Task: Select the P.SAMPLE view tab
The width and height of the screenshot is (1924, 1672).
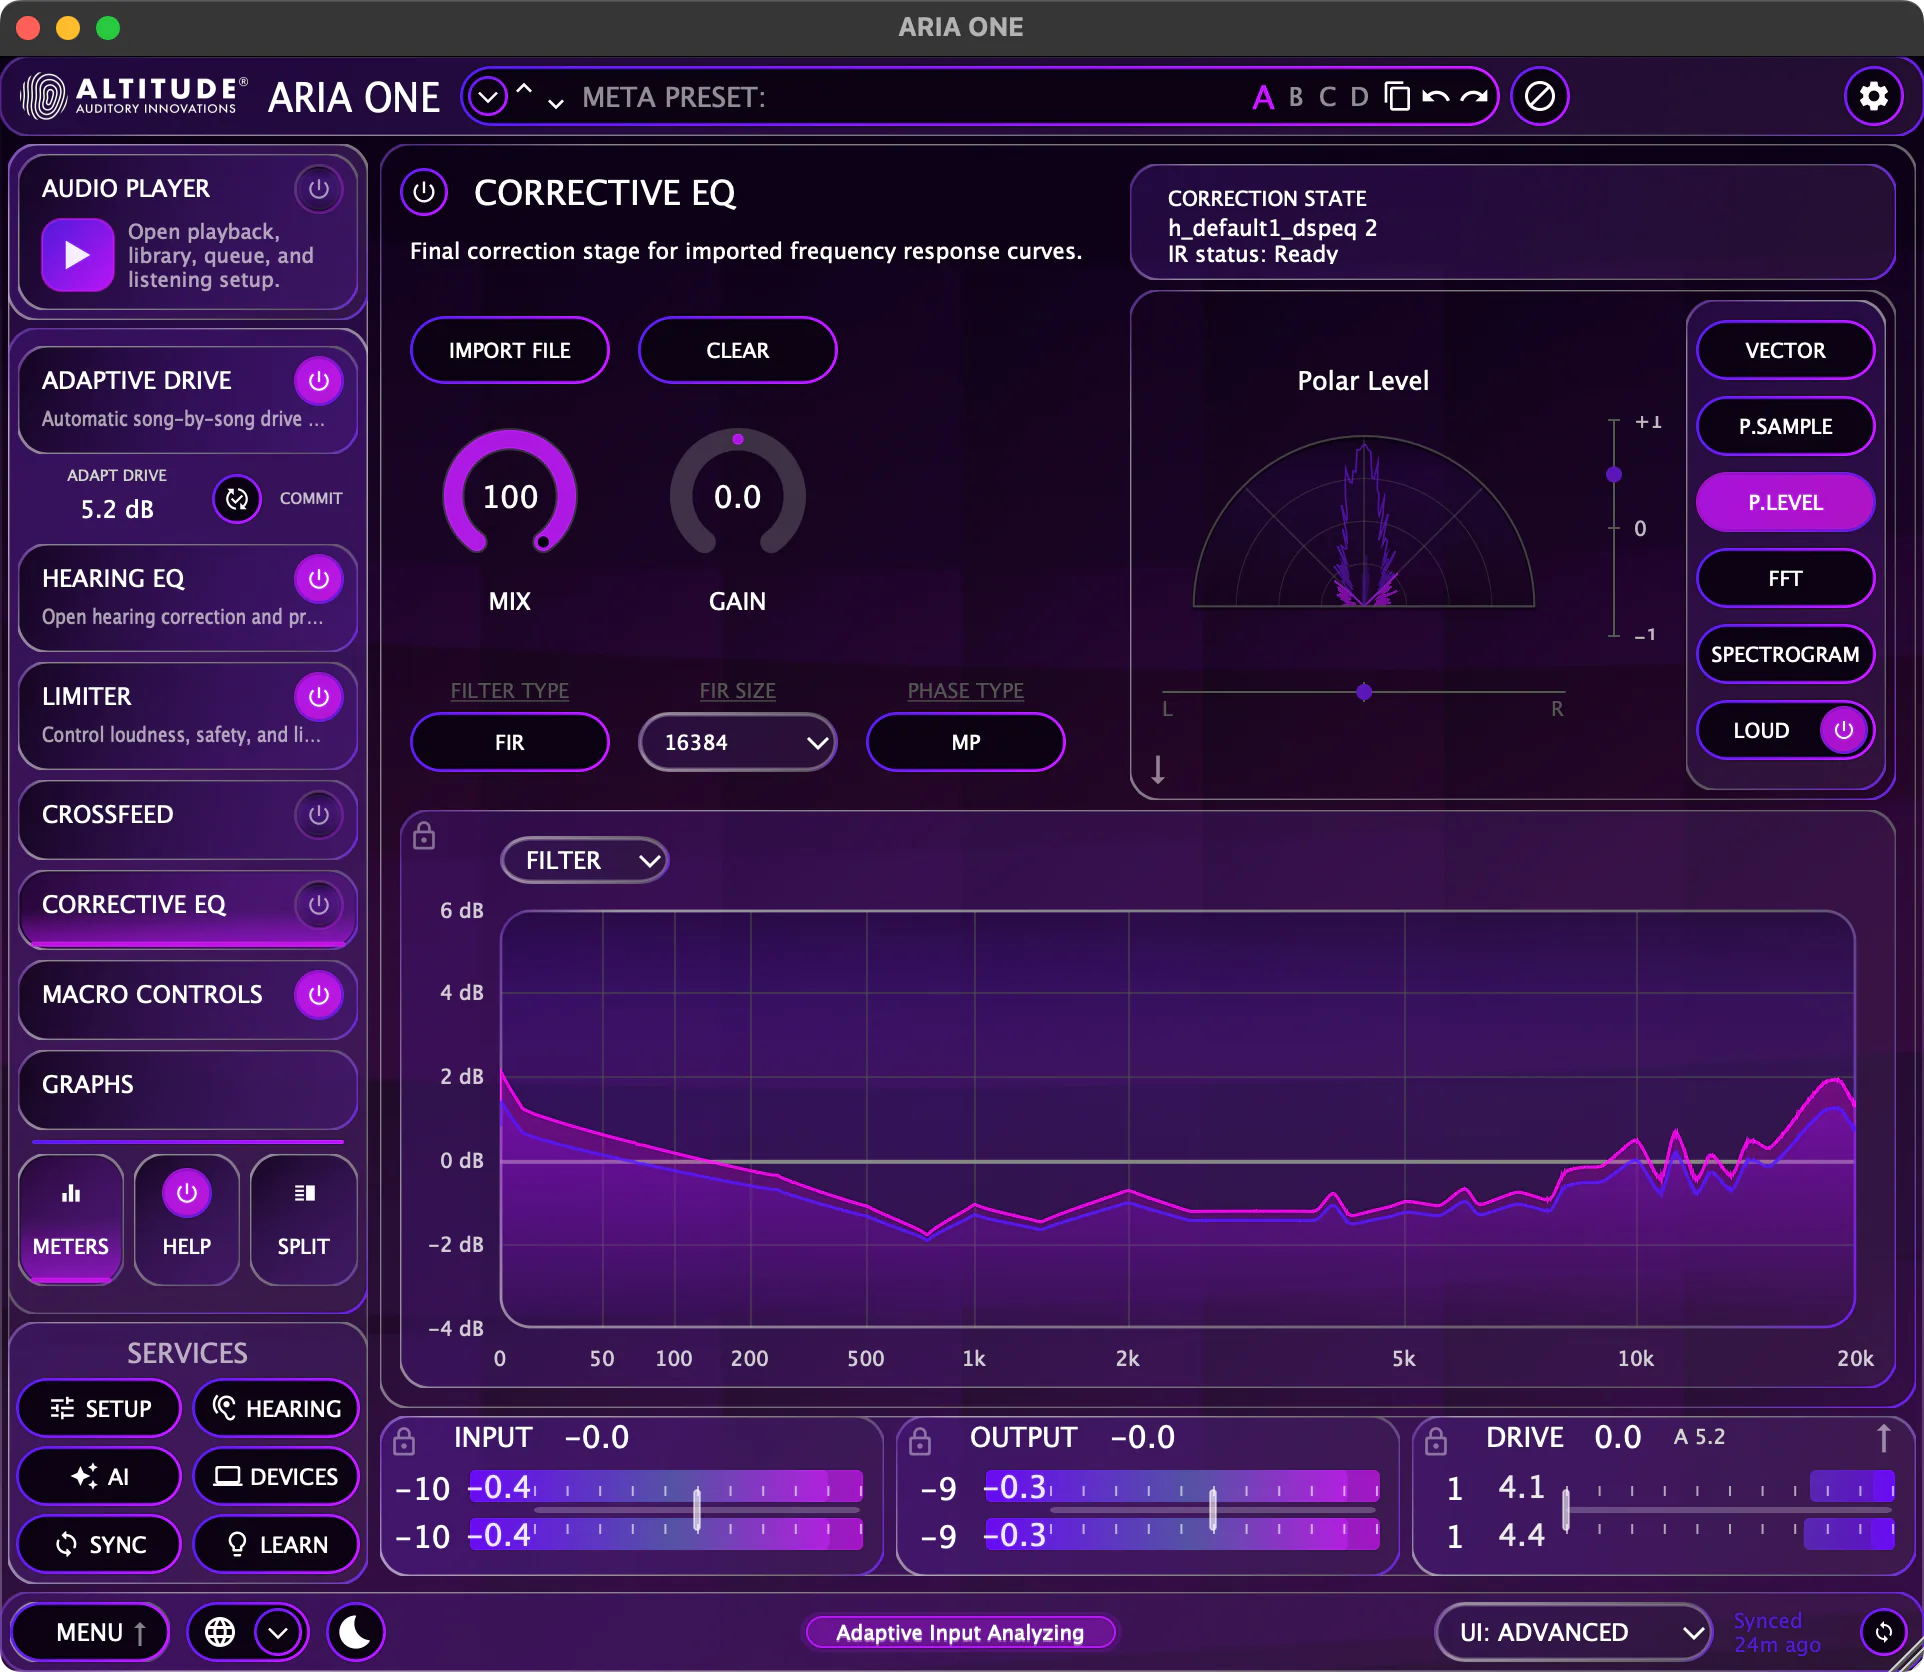Action: [1785, 426]
